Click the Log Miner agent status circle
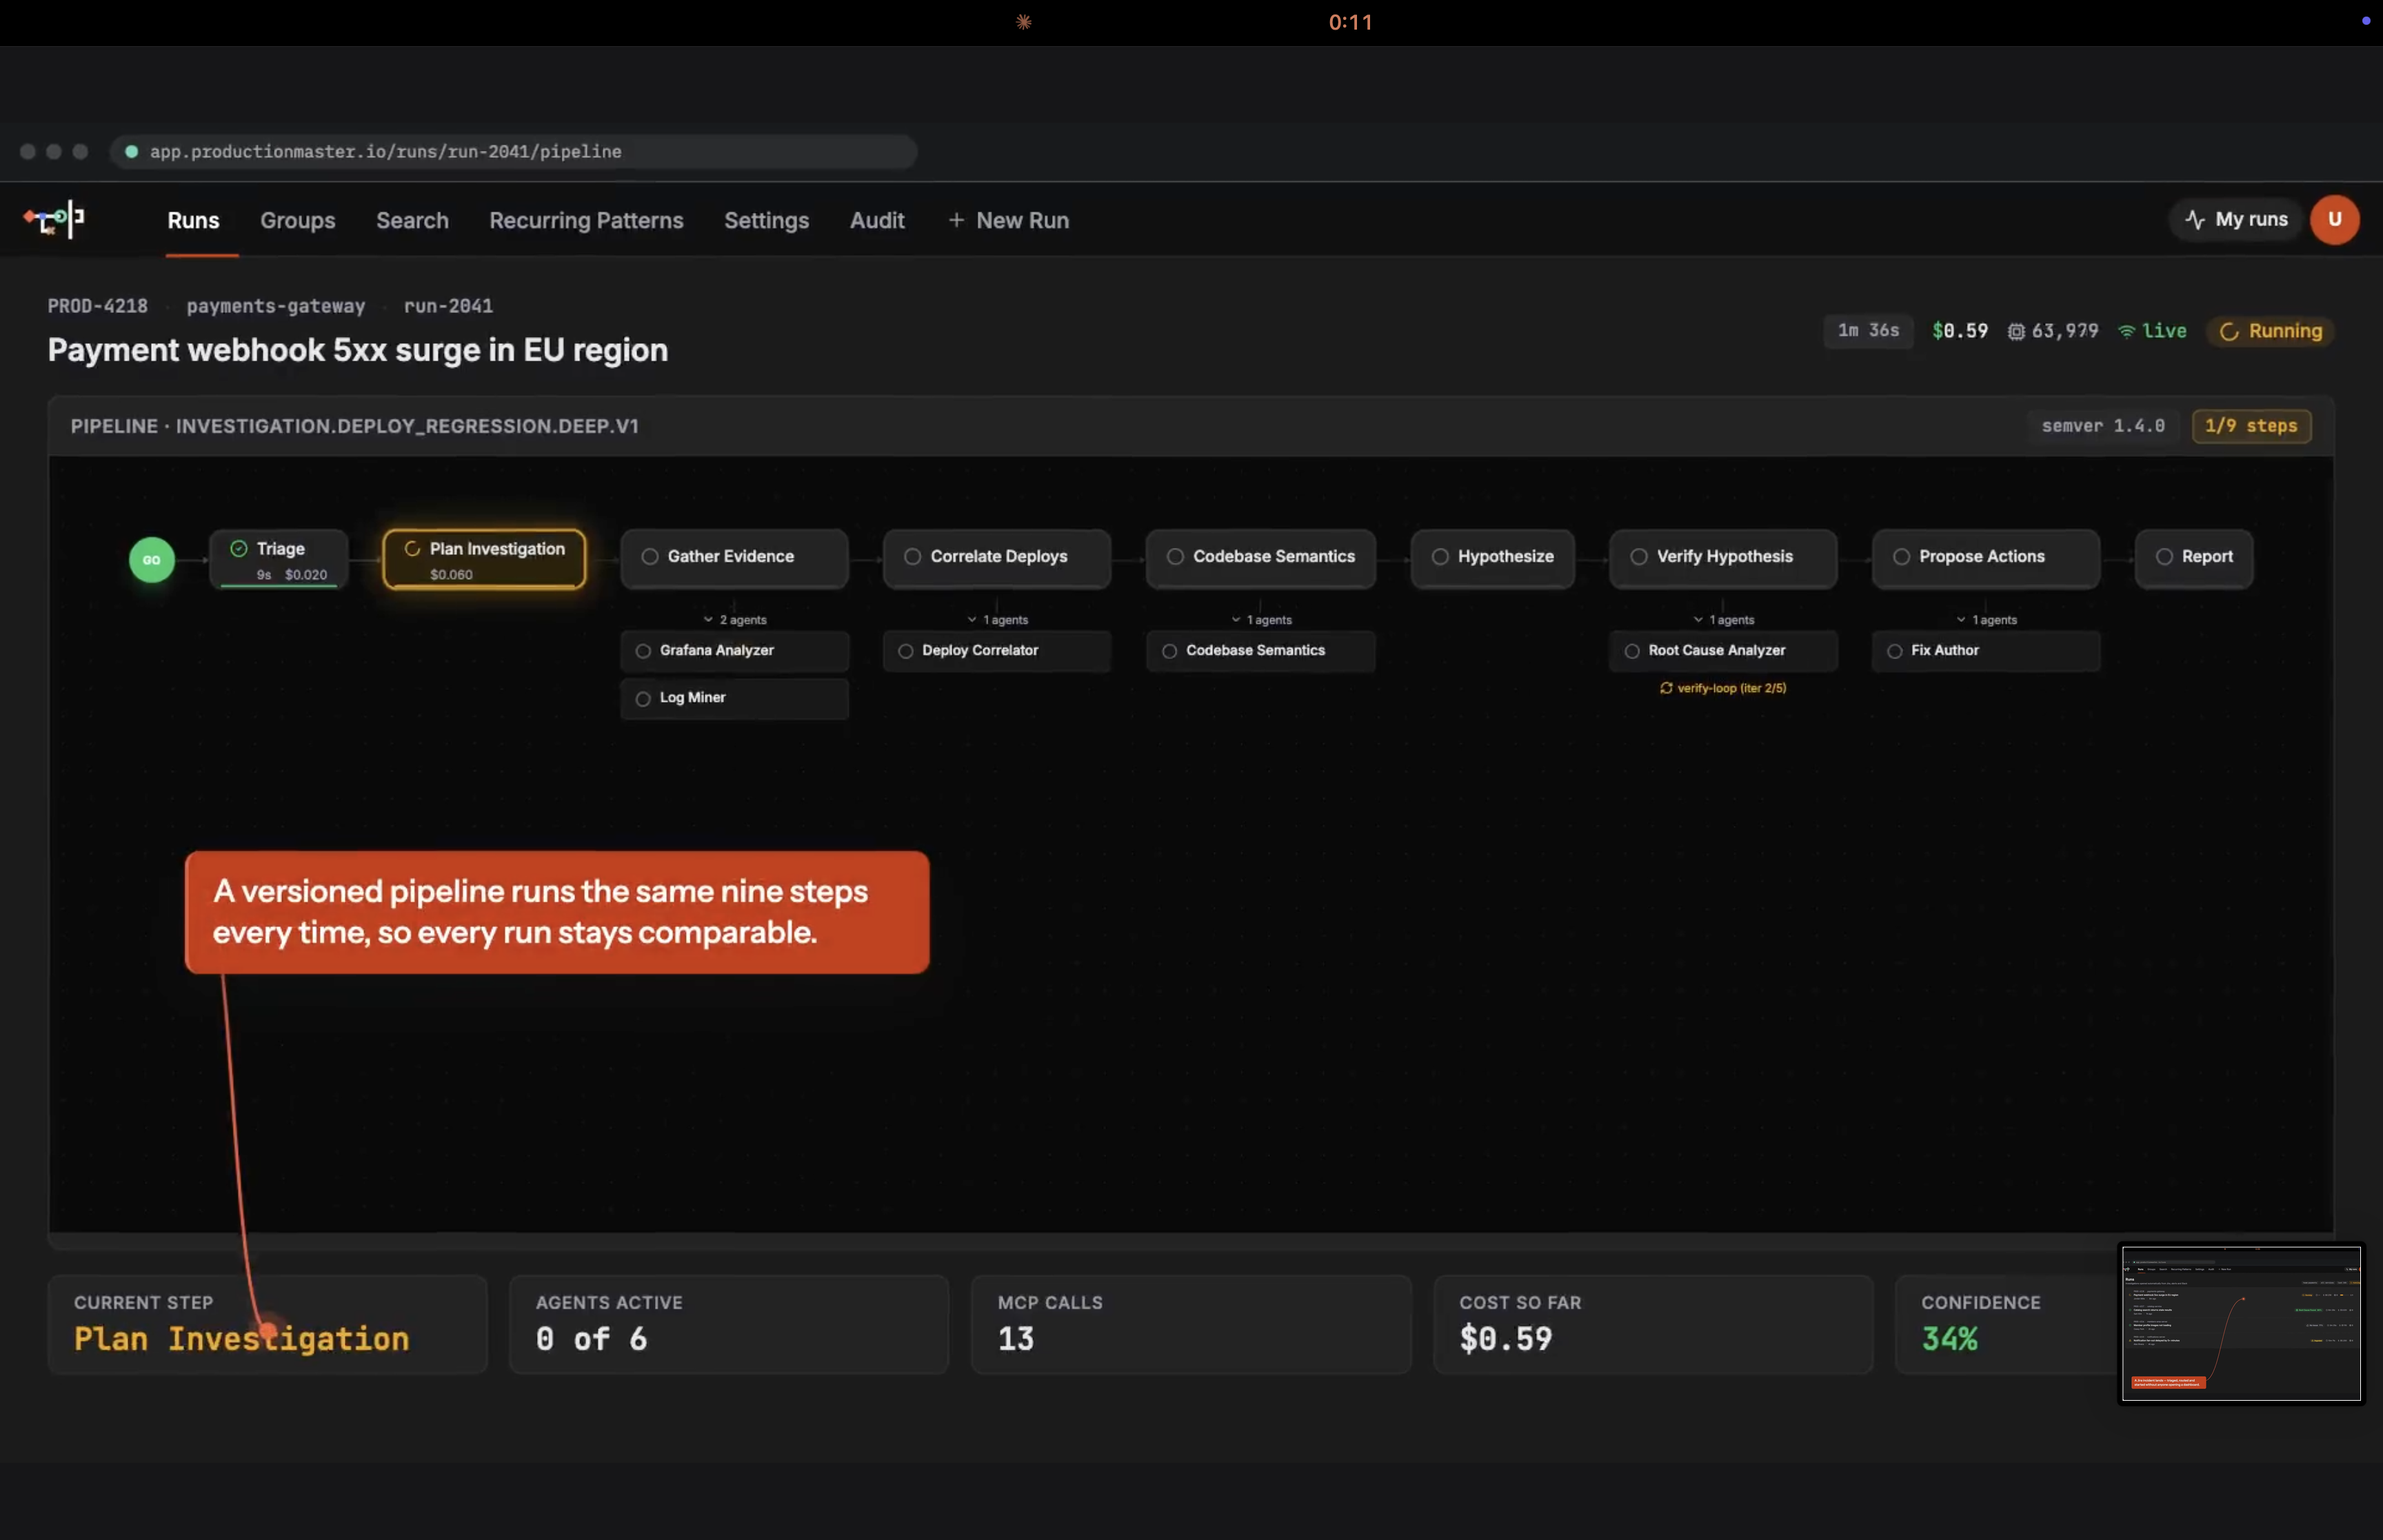The image size is (2383, 1540). (643, 698)
